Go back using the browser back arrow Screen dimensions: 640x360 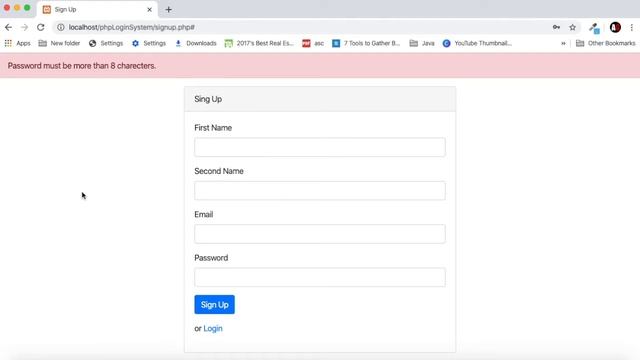pyautogui.click(x=9, y=27)
